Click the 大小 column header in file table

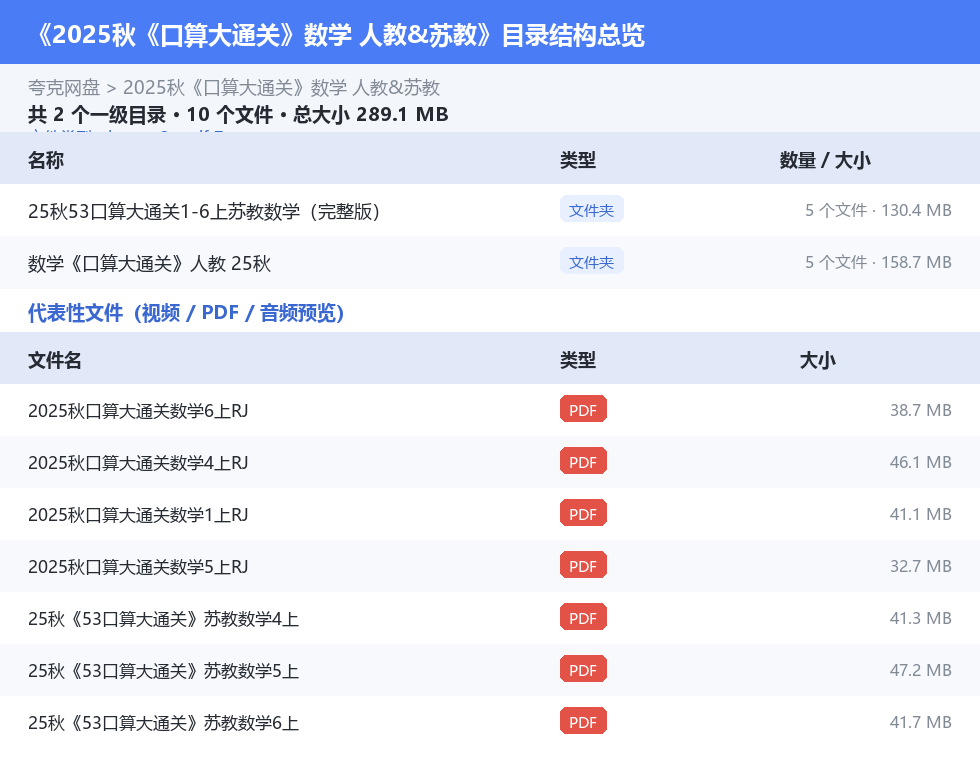(x=817, y=360)
